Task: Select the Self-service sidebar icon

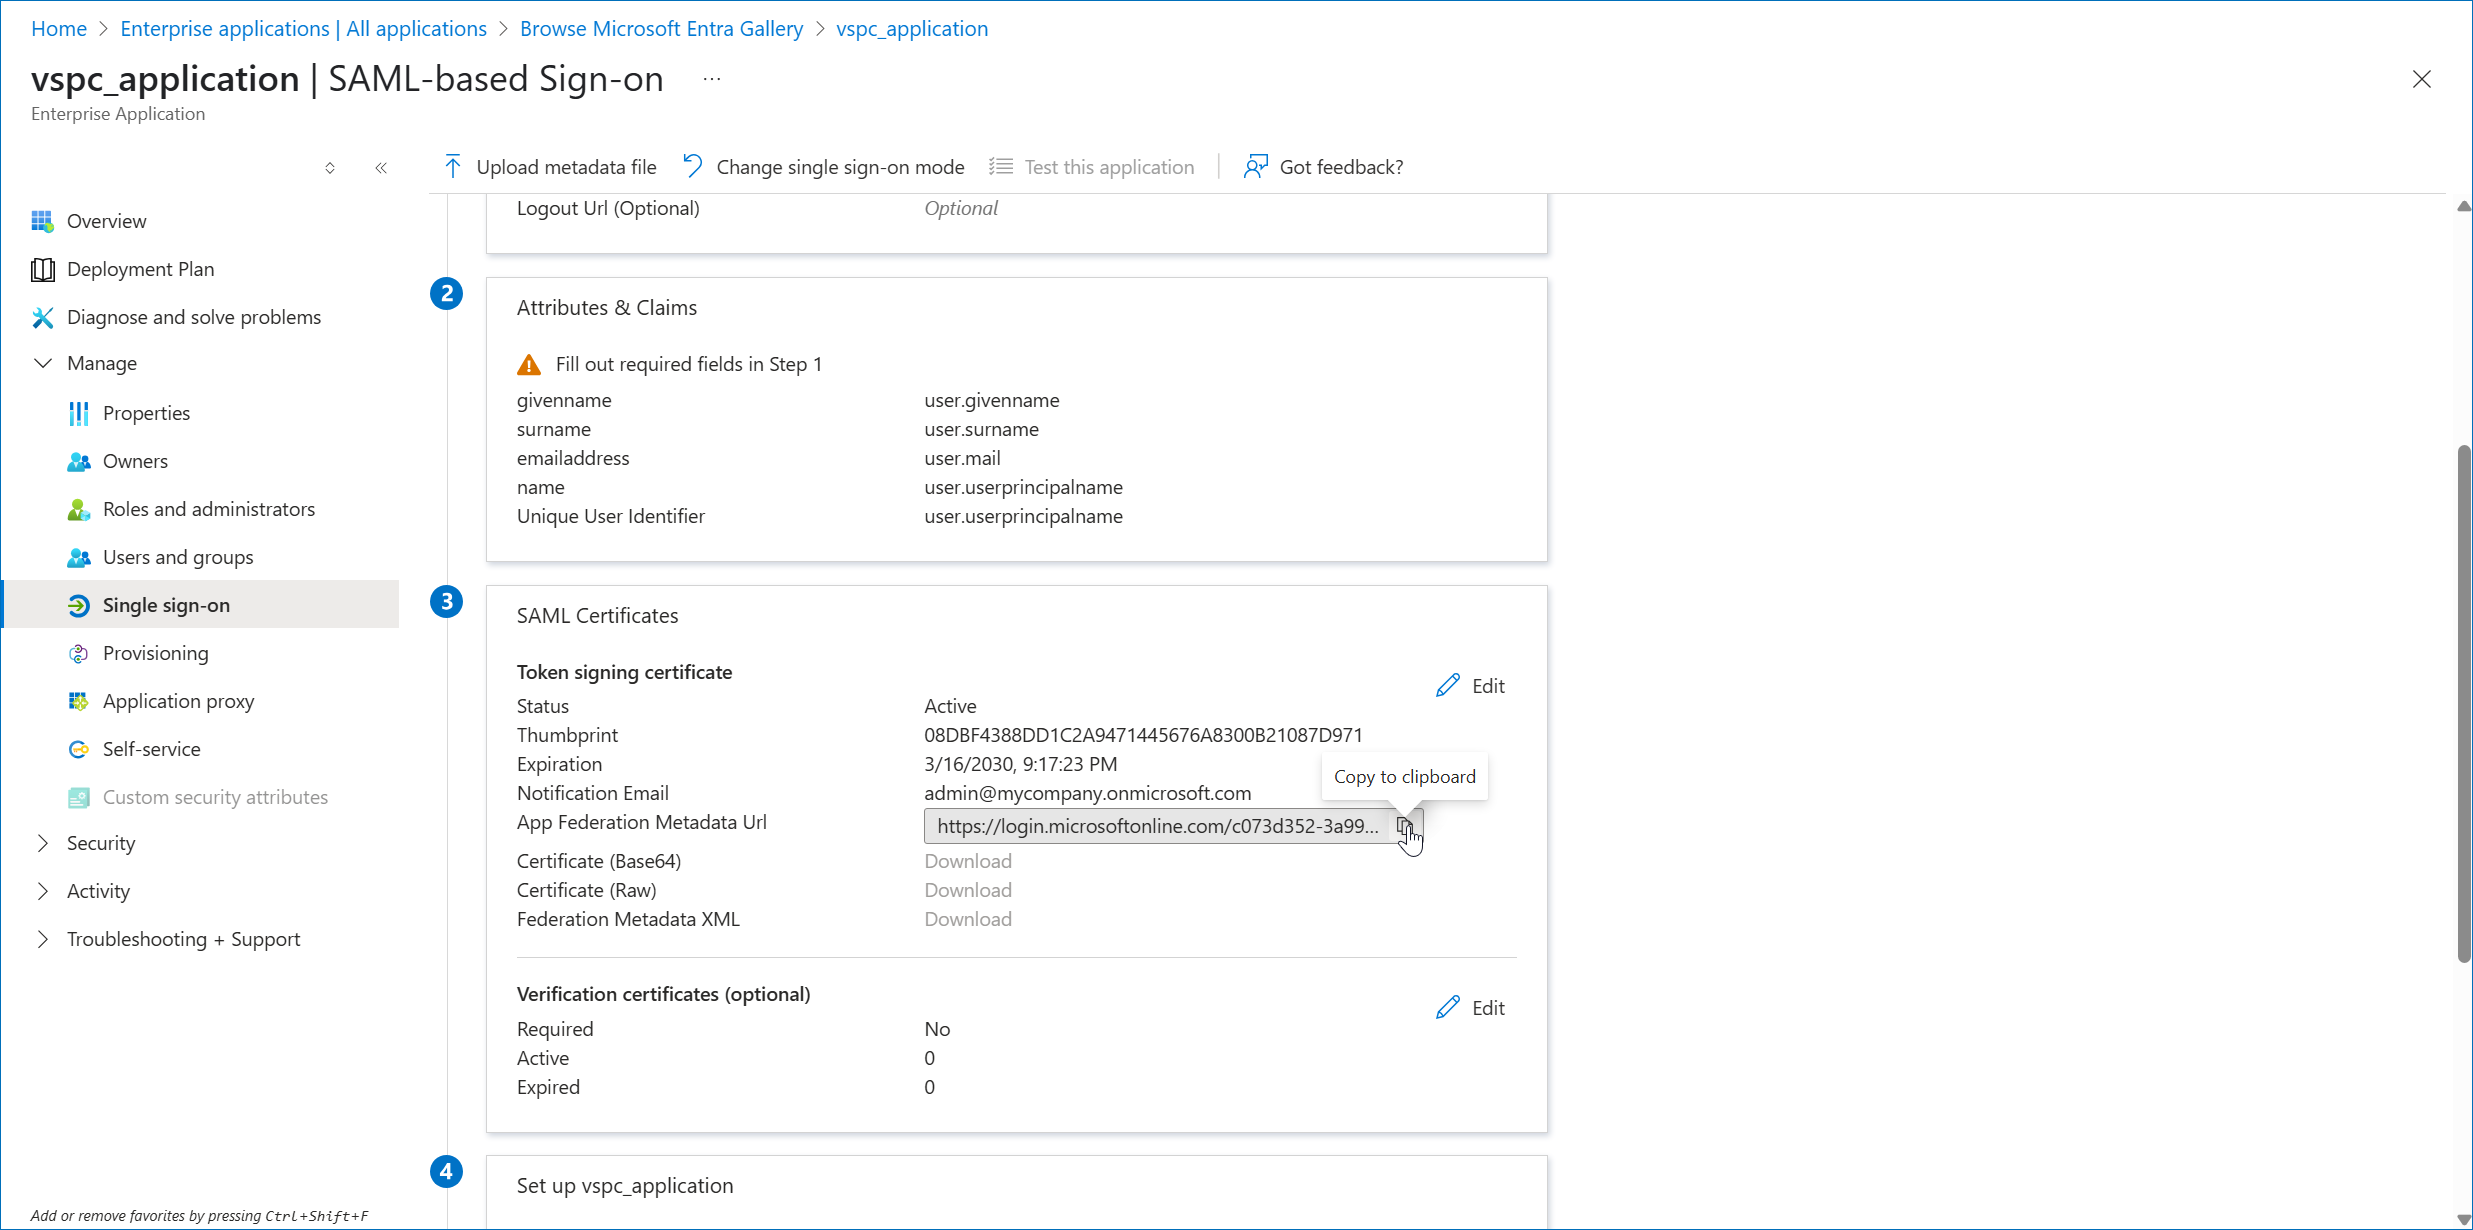Action: coord(79,749)
